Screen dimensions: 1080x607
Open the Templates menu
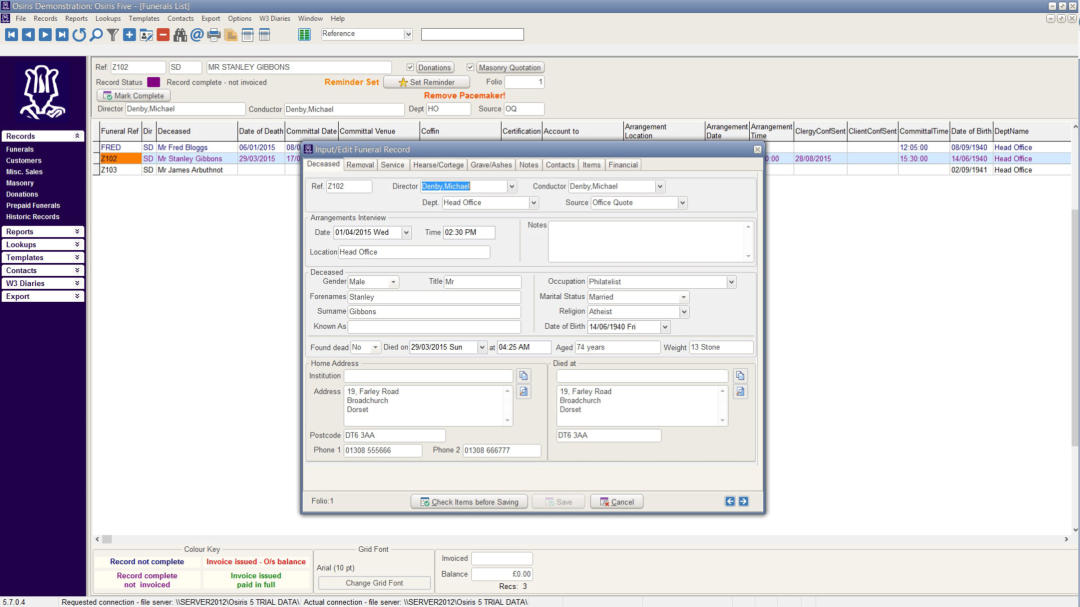[144, 18]
